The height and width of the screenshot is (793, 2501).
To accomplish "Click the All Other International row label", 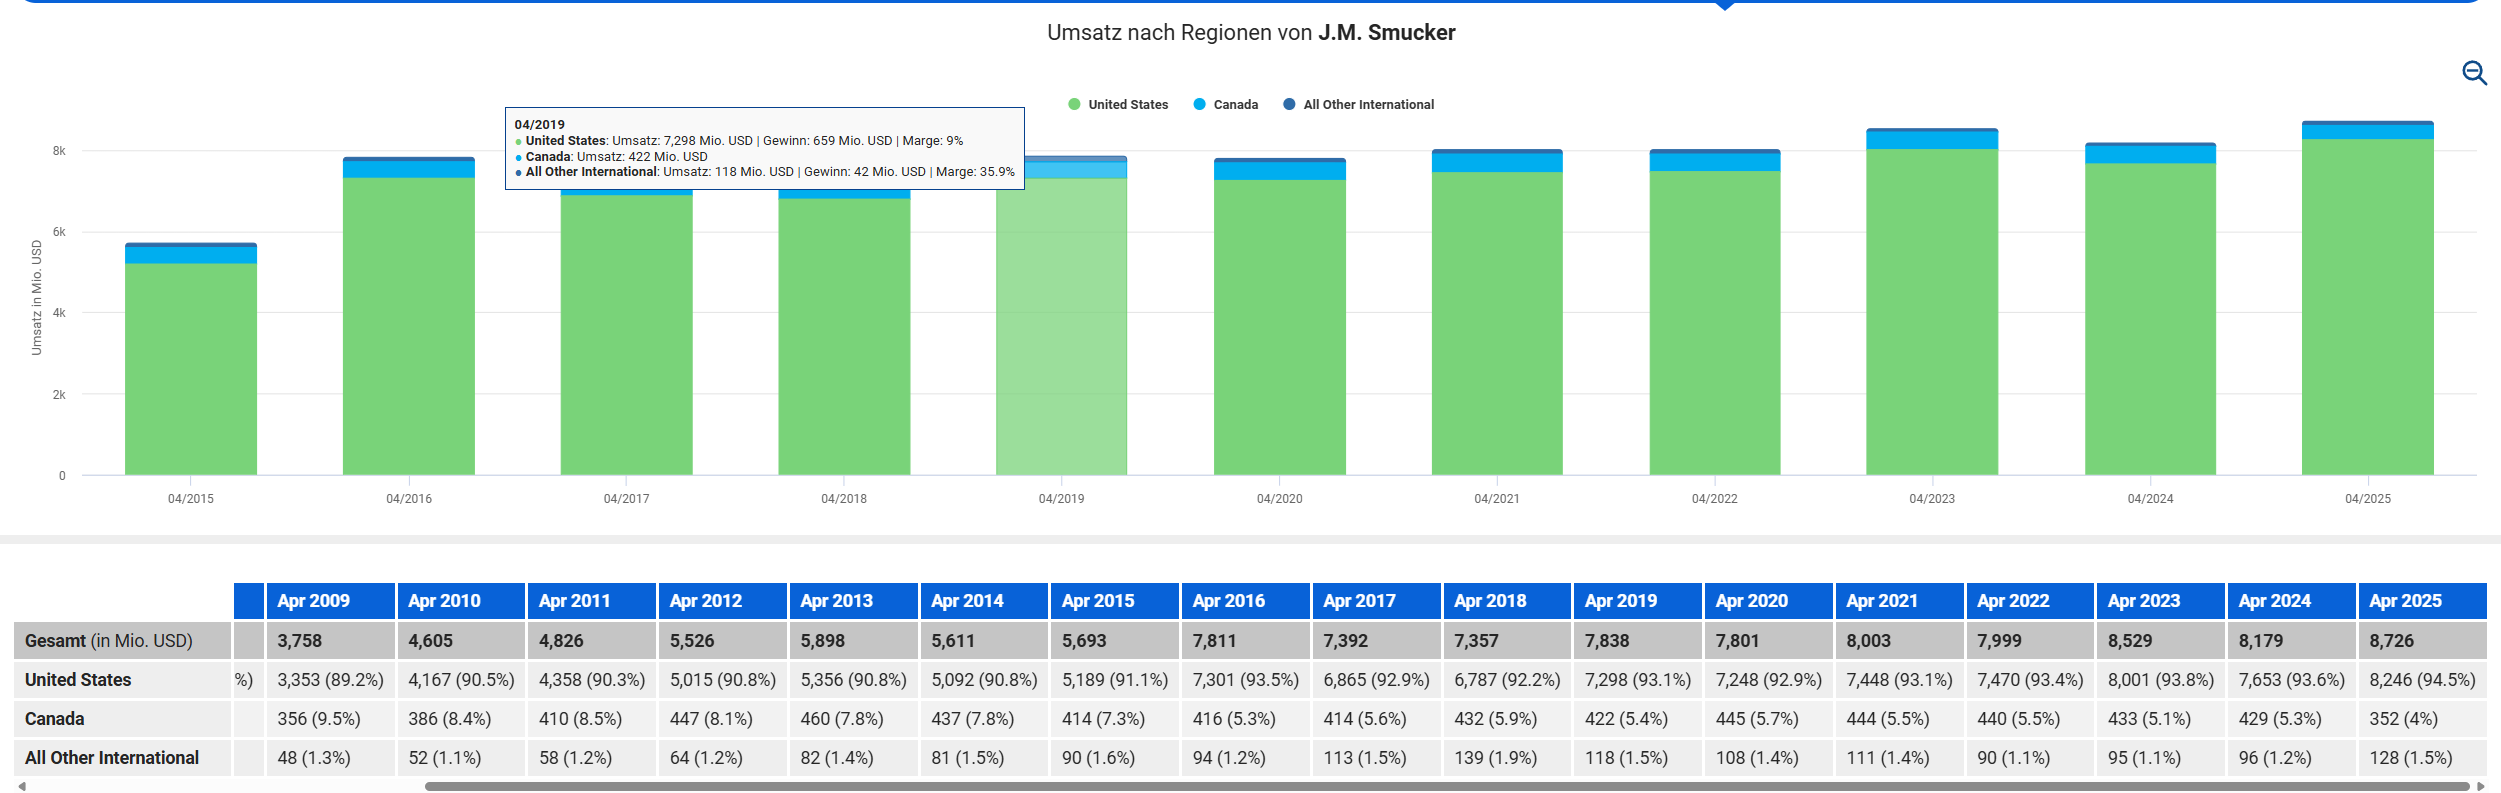I will [x=112, y=758].
